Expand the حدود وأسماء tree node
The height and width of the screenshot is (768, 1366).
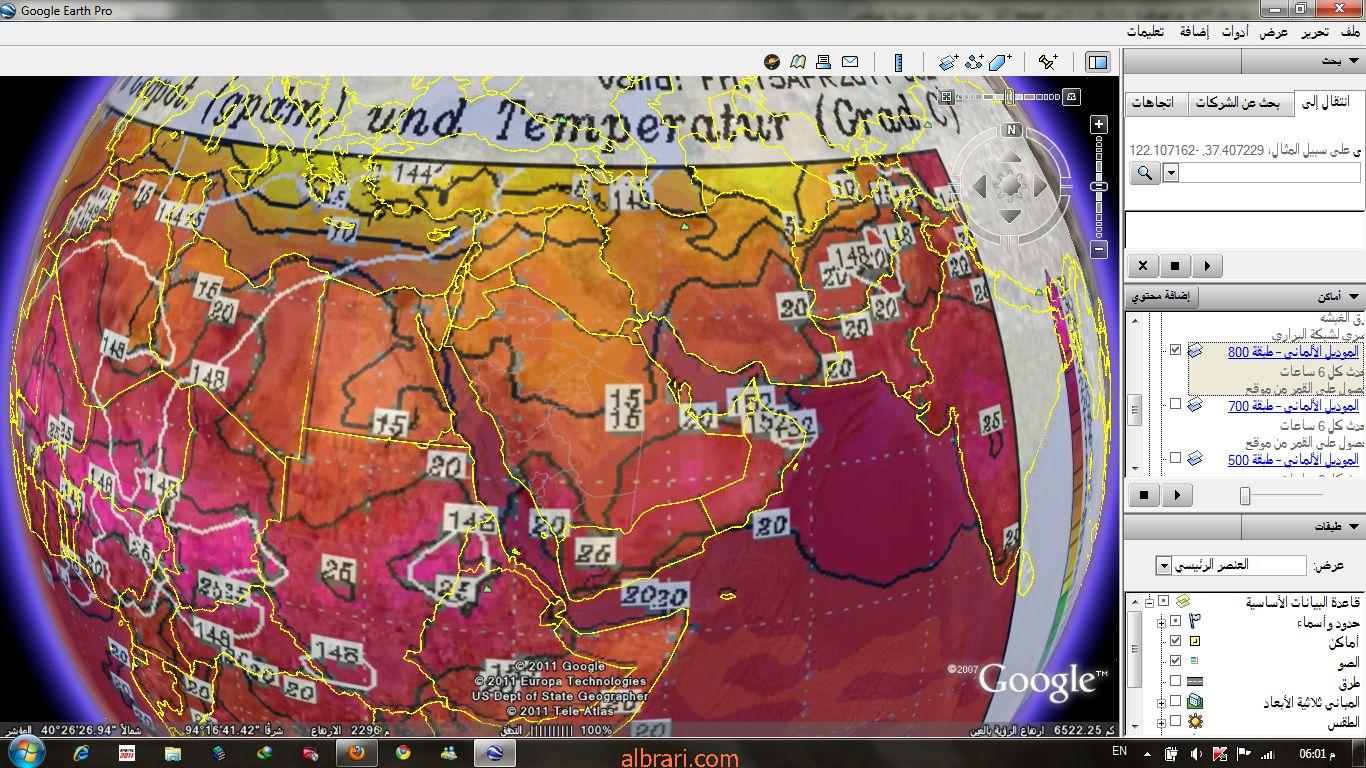click(x=1161, y=624)
